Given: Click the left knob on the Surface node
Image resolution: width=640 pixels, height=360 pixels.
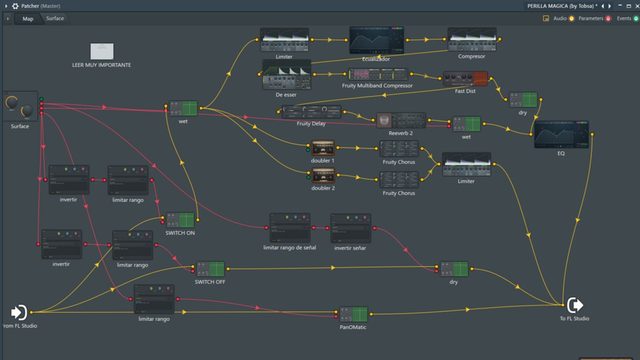Looking at the screenshot, I should pos(11,102).
